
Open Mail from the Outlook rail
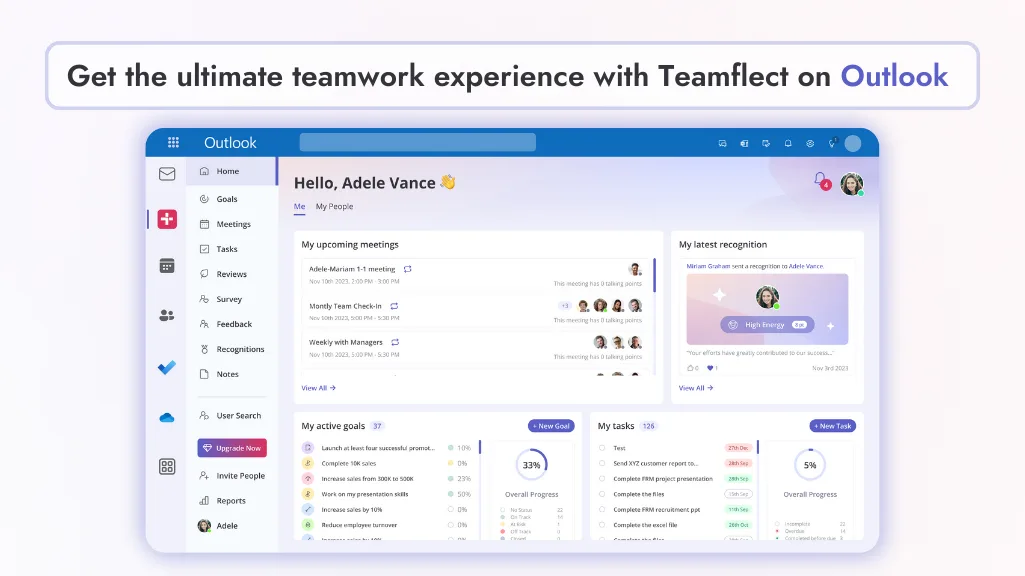[167, 174]
